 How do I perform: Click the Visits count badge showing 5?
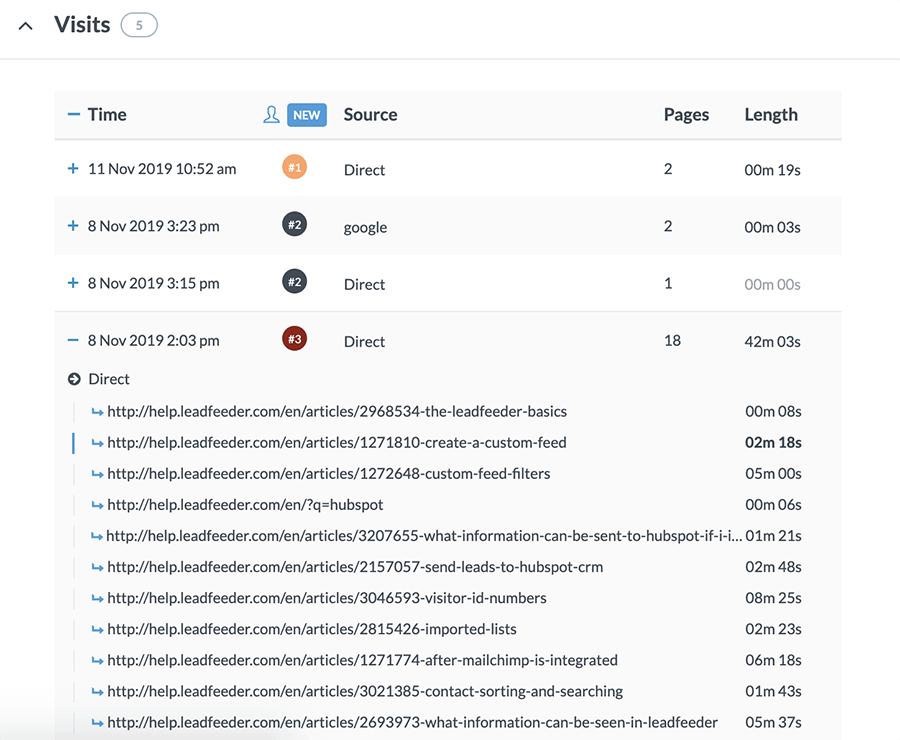click(139, 25)
